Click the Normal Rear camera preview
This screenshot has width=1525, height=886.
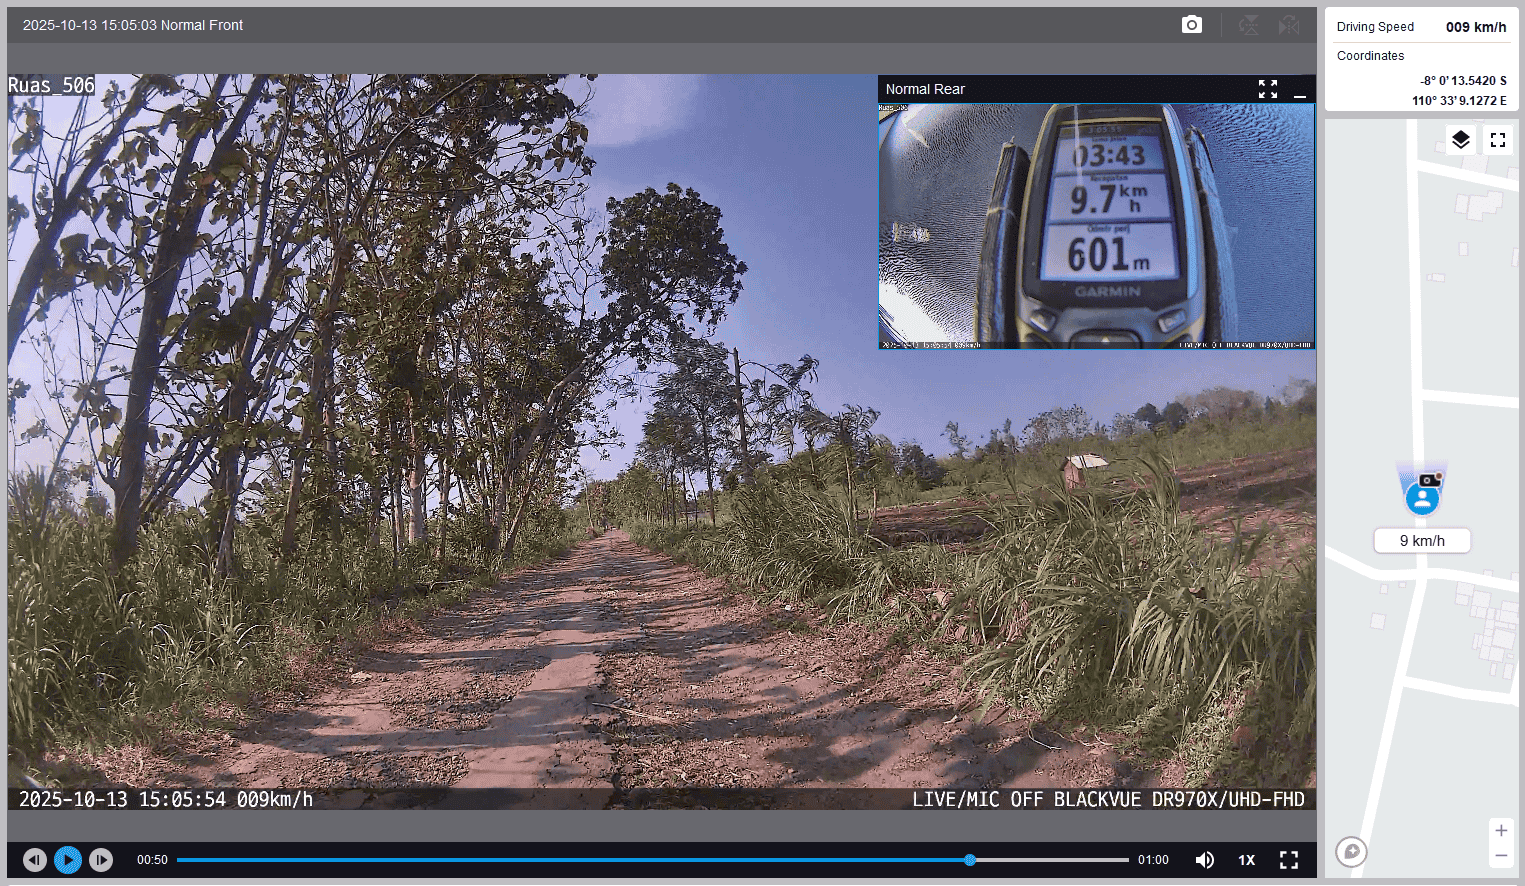(x=1096, y=225)
